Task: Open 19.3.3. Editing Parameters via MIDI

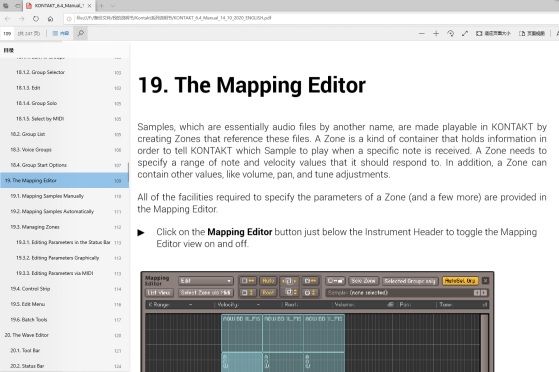Action: pyautogui.click(x=64, y=273)
